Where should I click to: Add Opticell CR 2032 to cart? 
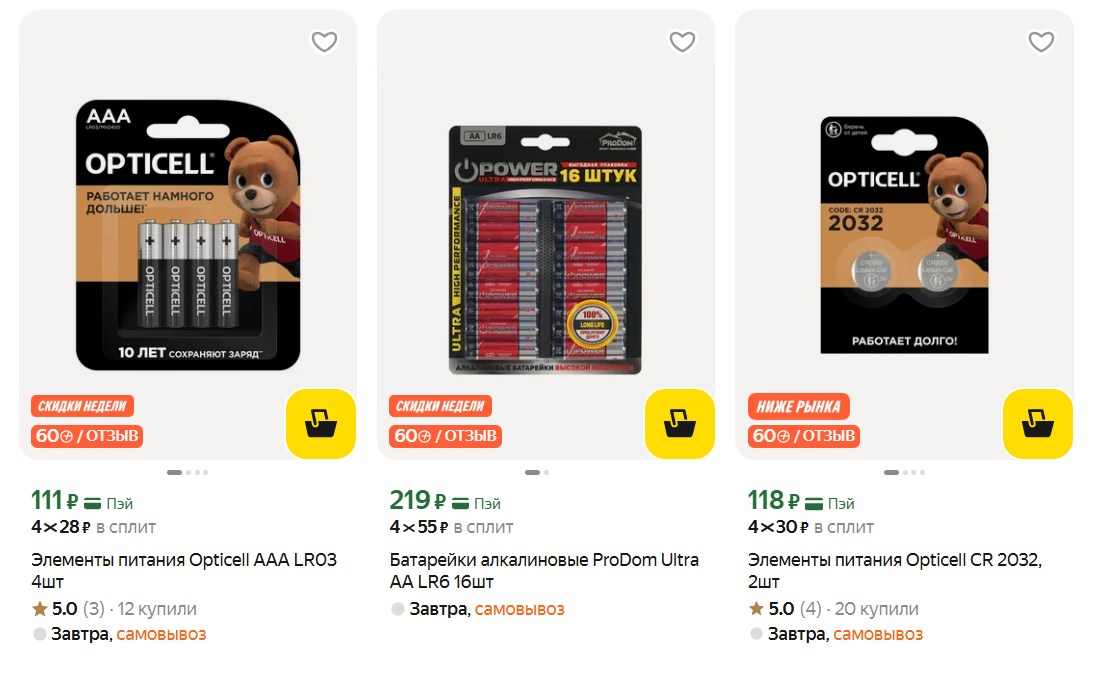click(x=1038, y=424)
